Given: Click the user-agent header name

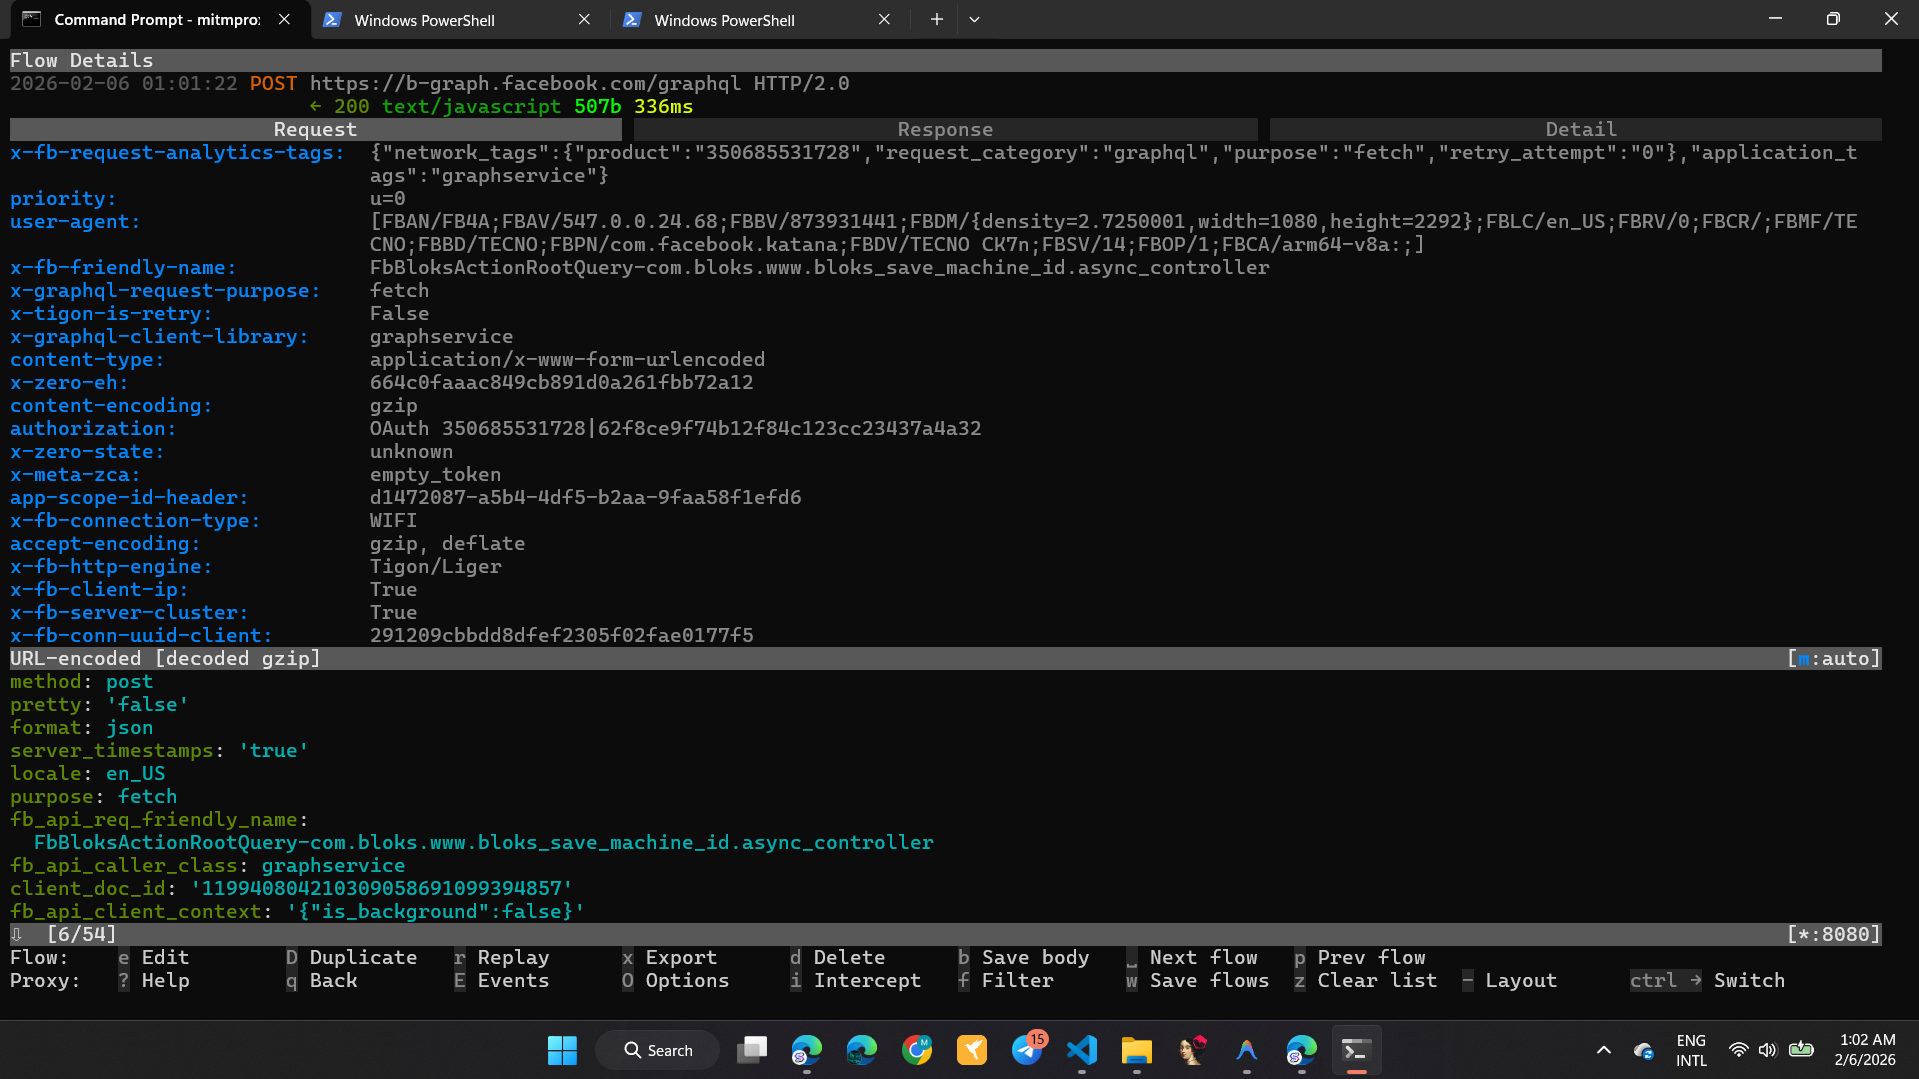Looking at the screenshot, I should (75, 222).
